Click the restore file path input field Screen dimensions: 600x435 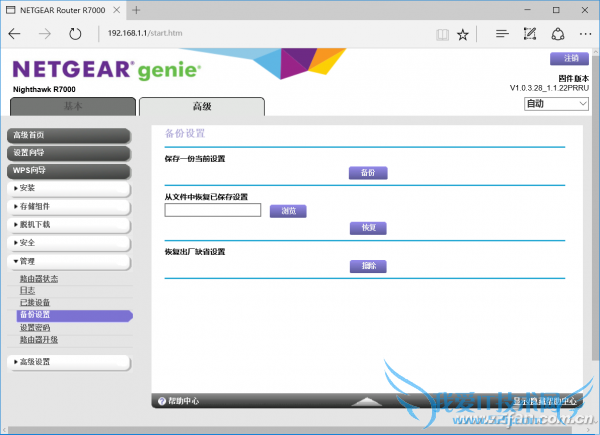pyautogui.click(x=213, y=210)
